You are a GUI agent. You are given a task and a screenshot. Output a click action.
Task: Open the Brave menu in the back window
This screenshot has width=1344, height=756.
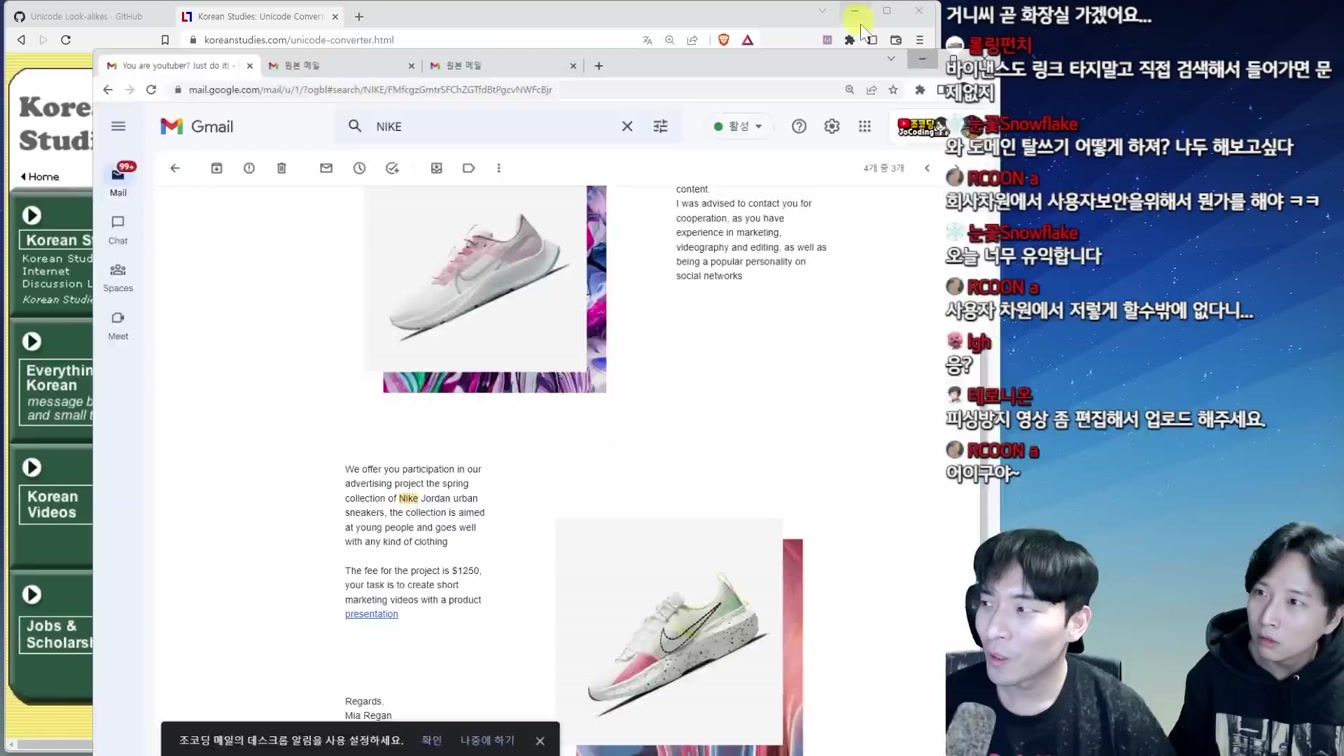tap(920, 40)
